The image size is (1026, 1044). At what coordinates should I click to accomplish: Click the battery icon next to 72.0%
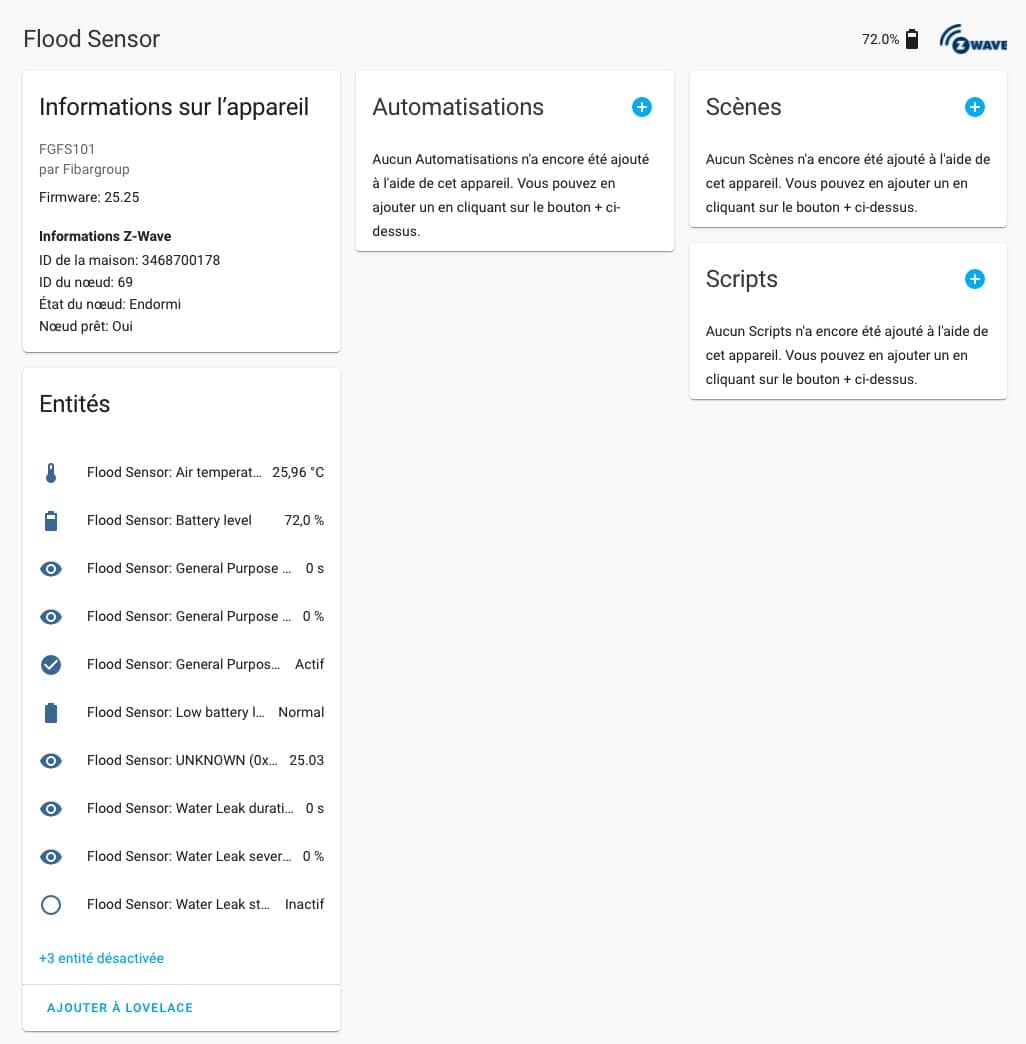(x=912, y=39)
